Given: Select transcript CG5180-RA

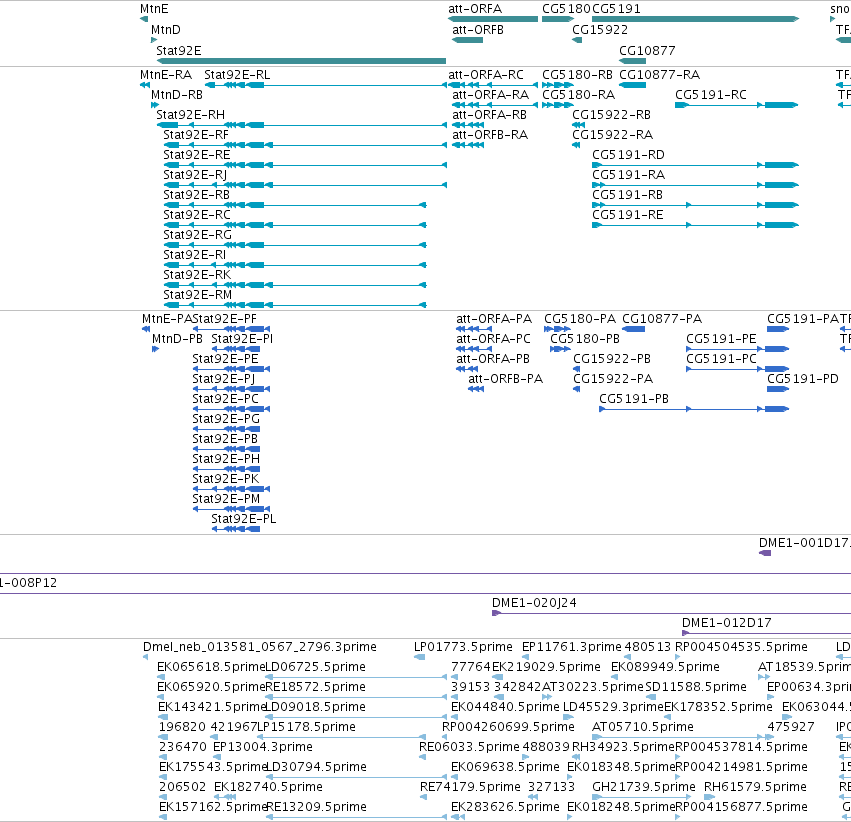Looking at the screenshot, I should [x=558, y=105].
